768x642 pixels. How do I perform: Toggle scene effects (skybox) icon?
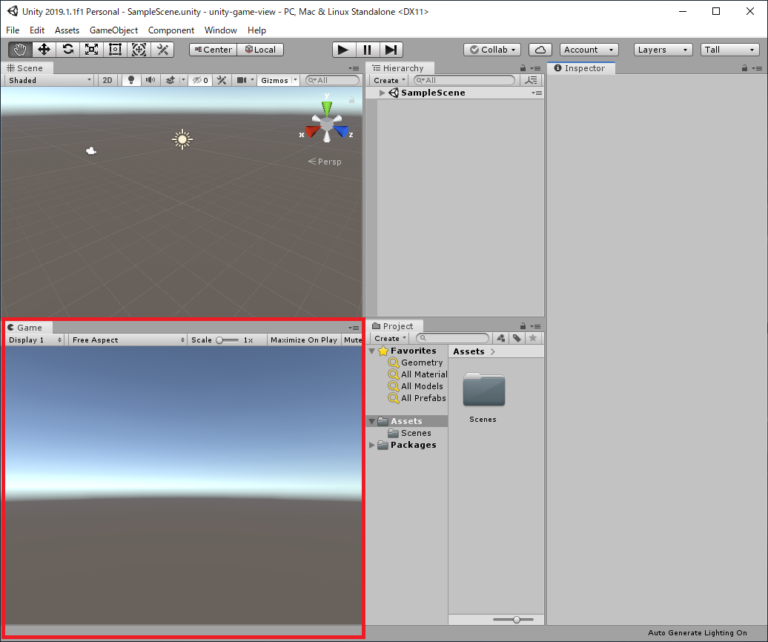170,80
